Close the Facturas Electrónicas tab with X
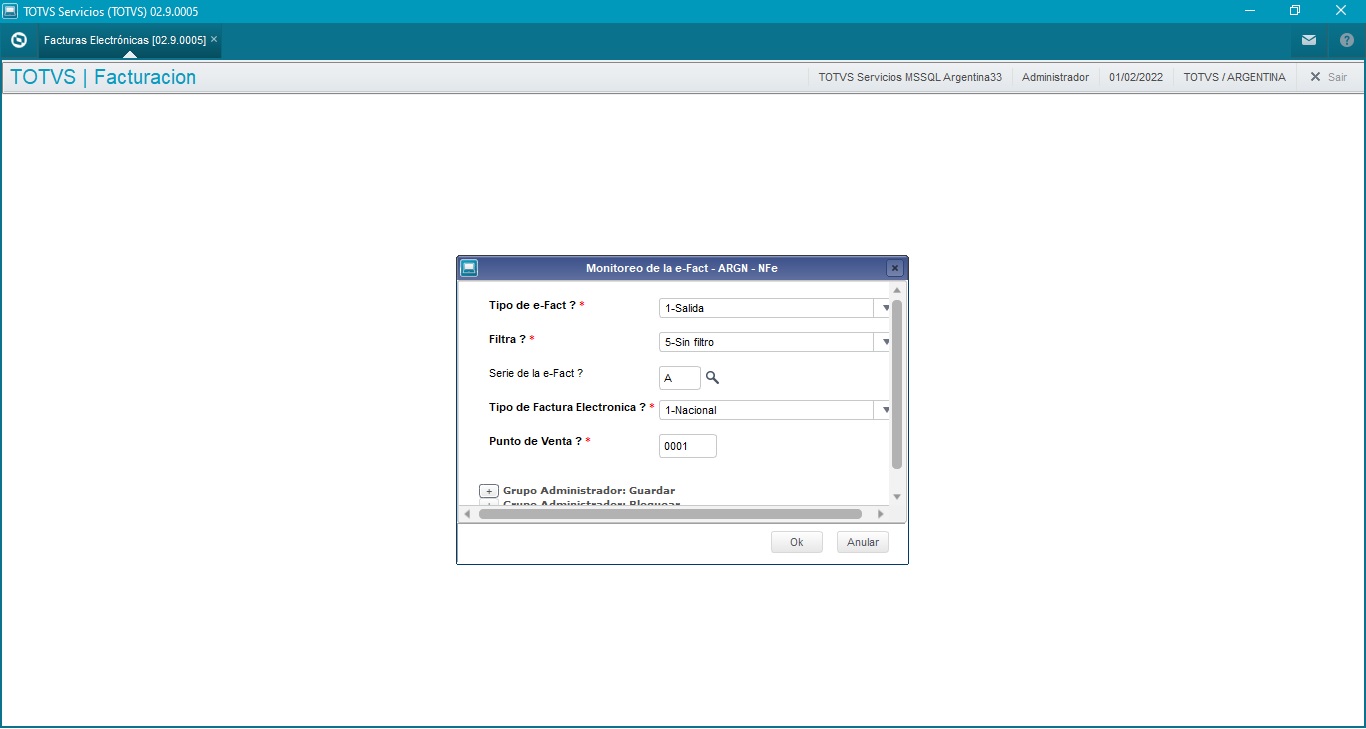 (214, 39)
